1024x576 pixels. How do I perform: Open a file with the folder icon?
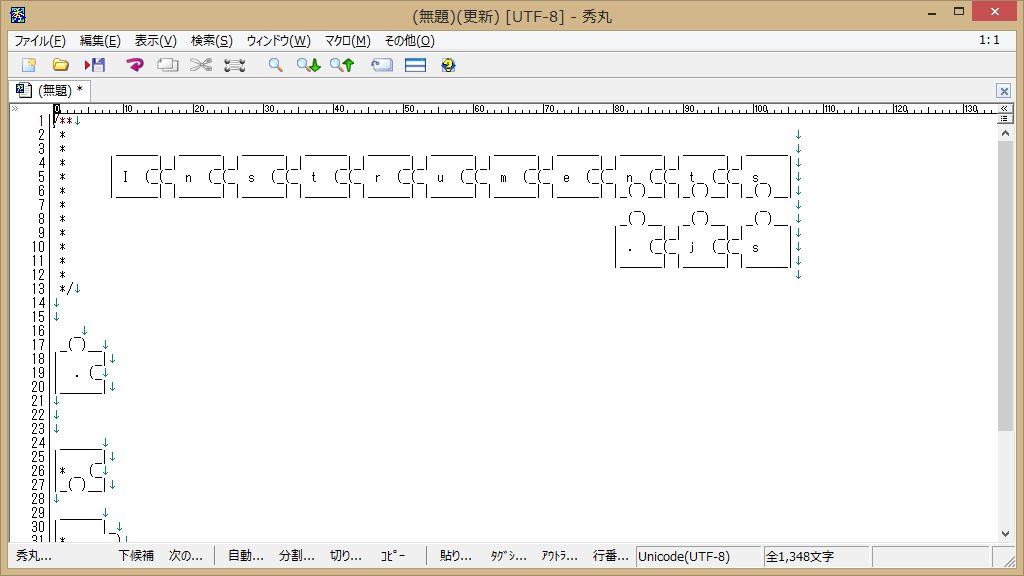point(61,65)
